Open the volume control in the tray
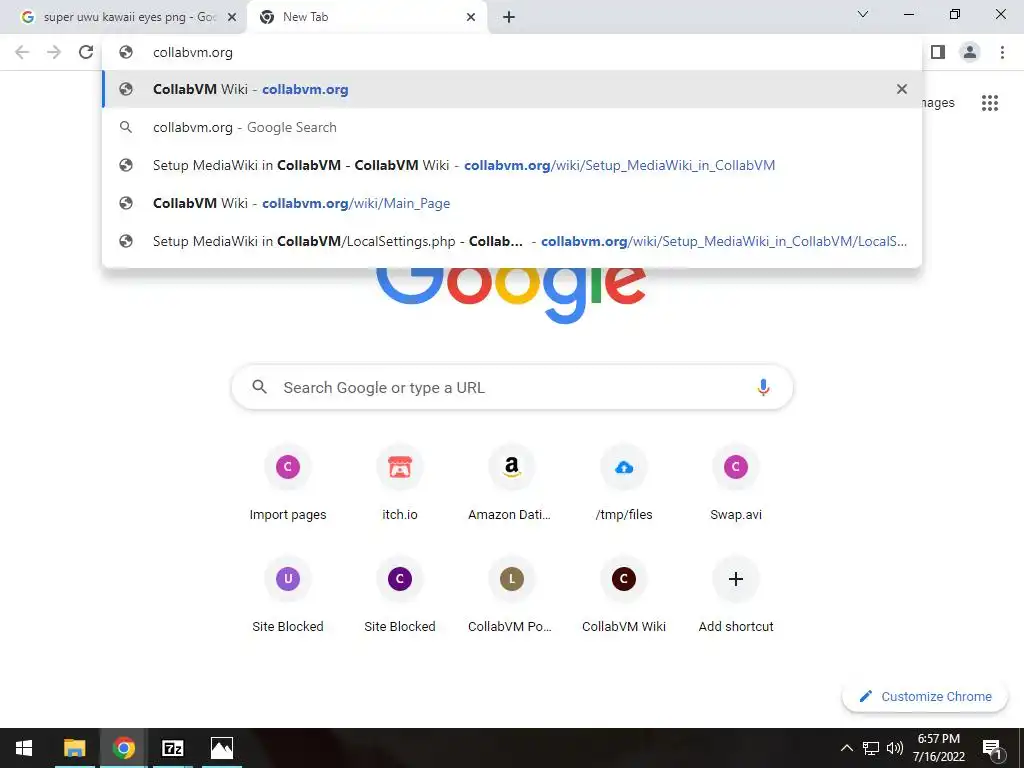The width and height of the screenshot is (1024, 768). [x=895, y=748]
